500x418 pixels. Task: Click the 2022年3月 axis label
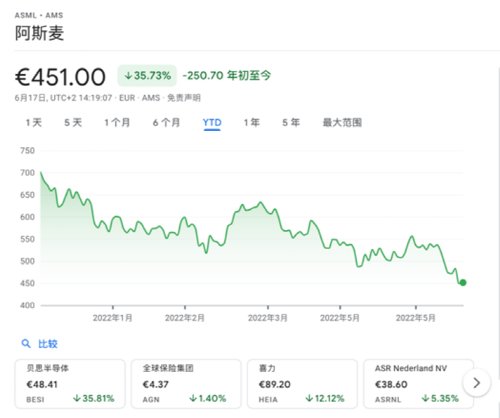point(268,318)
